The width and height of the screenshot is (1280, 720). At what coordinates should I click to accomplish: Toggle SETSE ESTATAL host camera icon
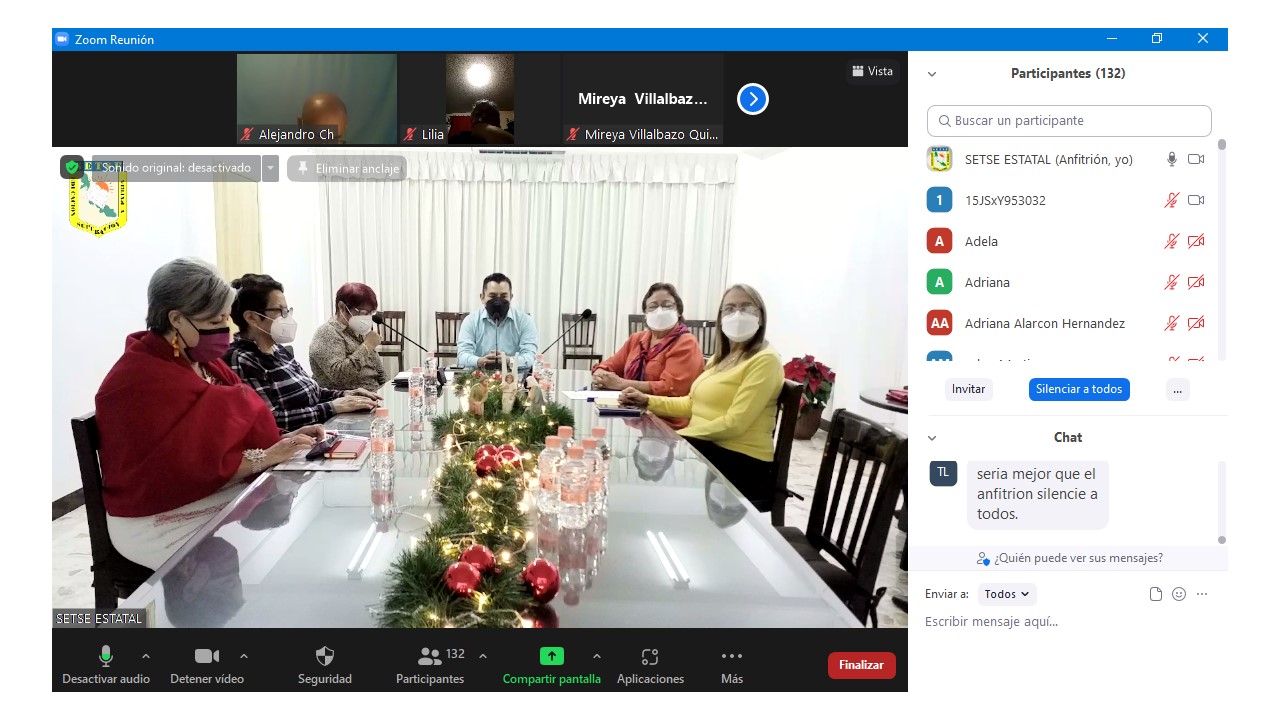[1196, 159]
